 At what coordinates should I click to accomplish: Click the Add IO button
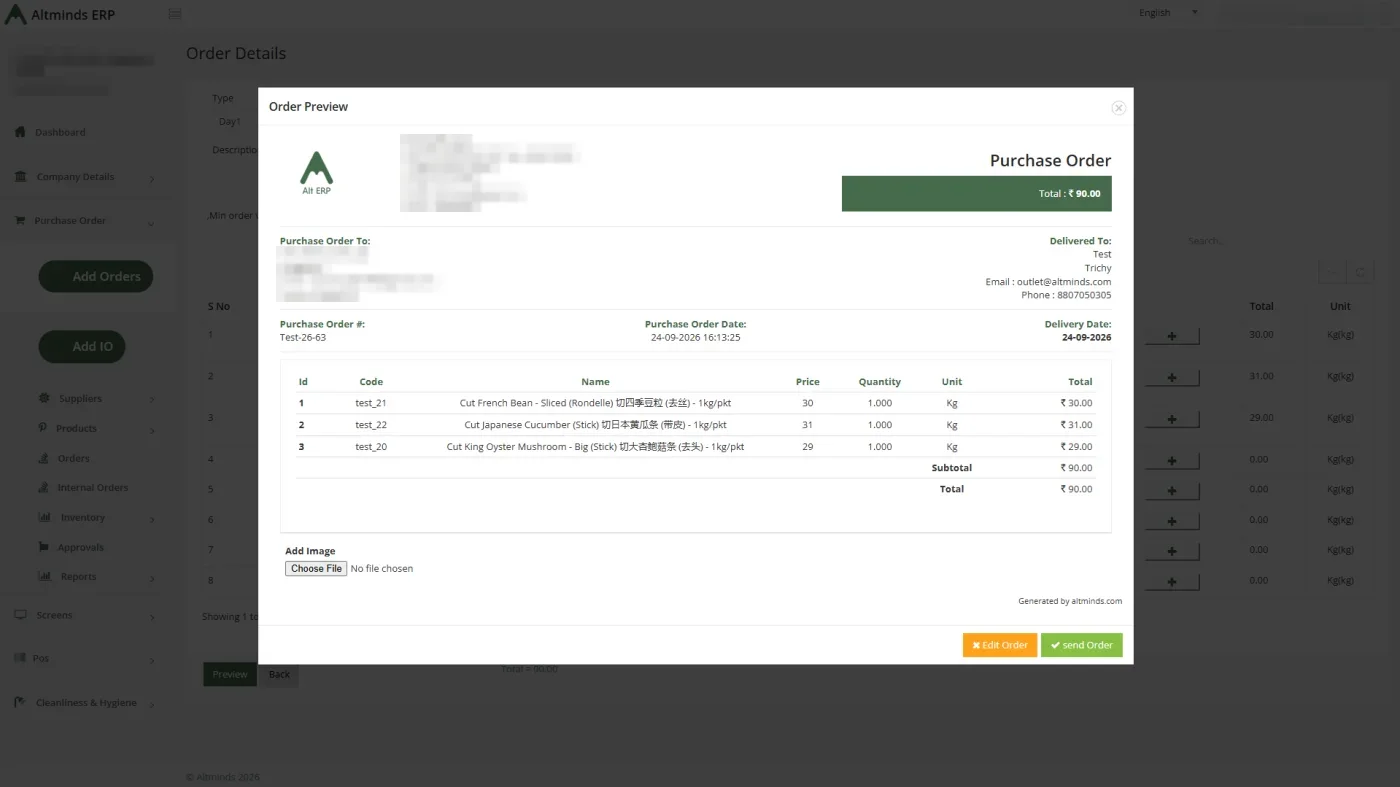tap(82, 347)
